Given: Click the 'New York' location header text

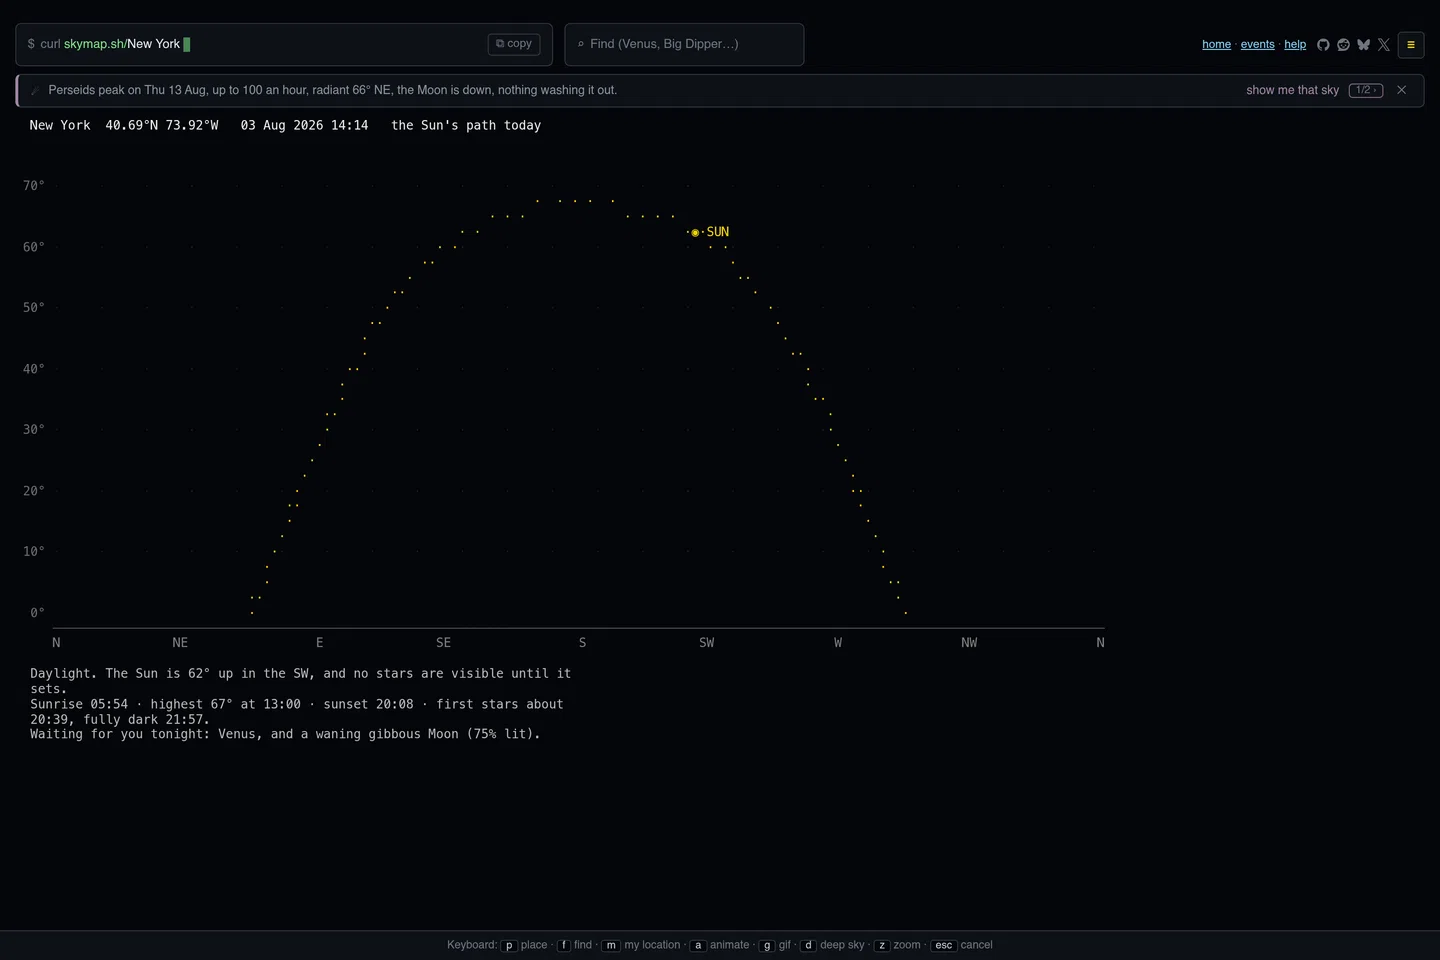Looking at the screenshot, I should [60, 125].
